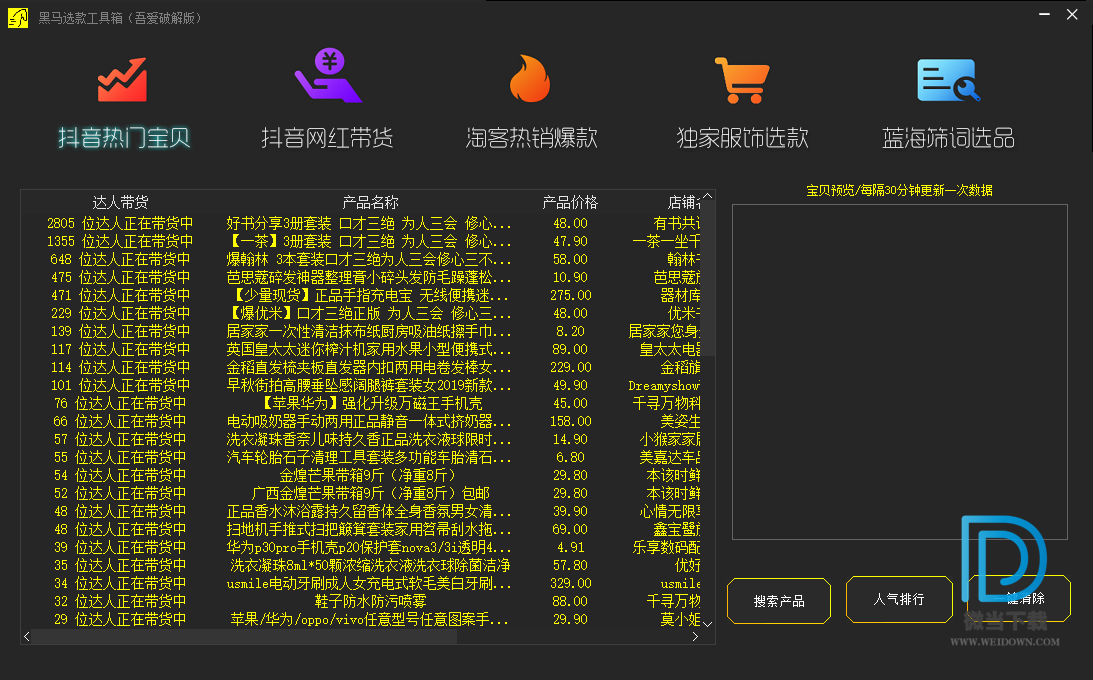Minimize the 黑马选款工具箱 window
1093x680 pixels.
pyautogui.click(x=1044, y=15)
